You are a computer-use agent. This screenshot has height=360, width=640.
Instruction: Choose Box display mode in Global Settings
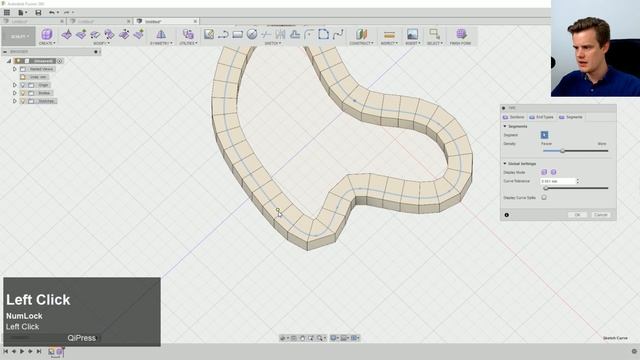[x=544, y=172]
